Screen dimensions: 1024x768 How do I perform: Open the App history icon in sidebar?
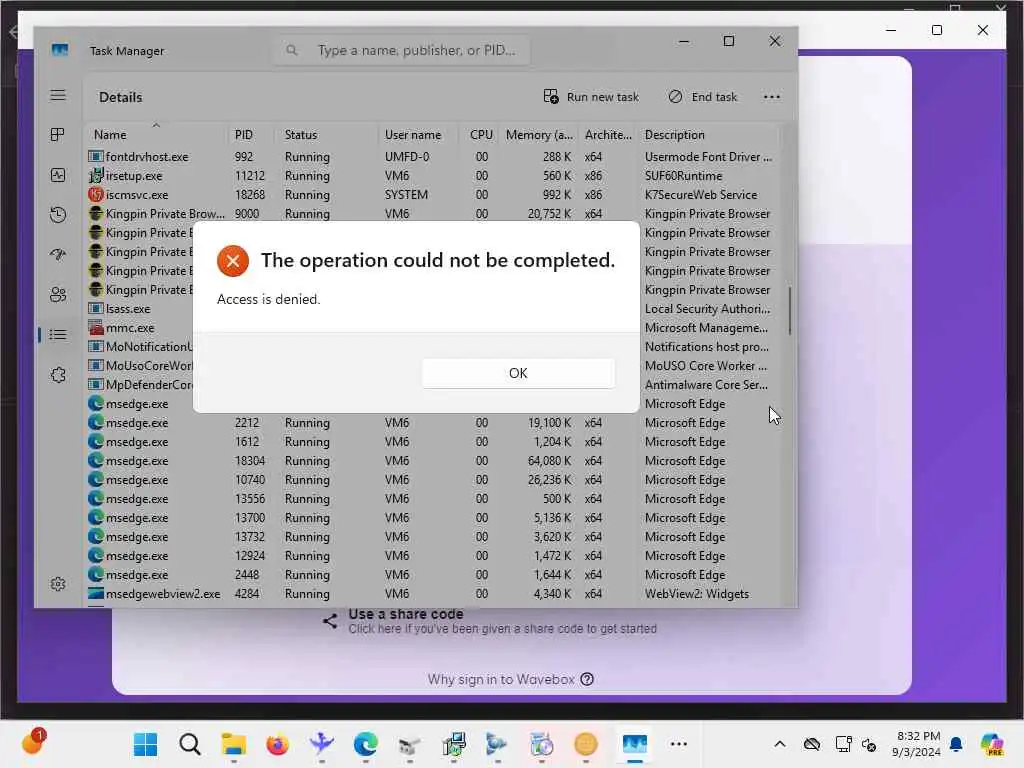pos(58,215)
